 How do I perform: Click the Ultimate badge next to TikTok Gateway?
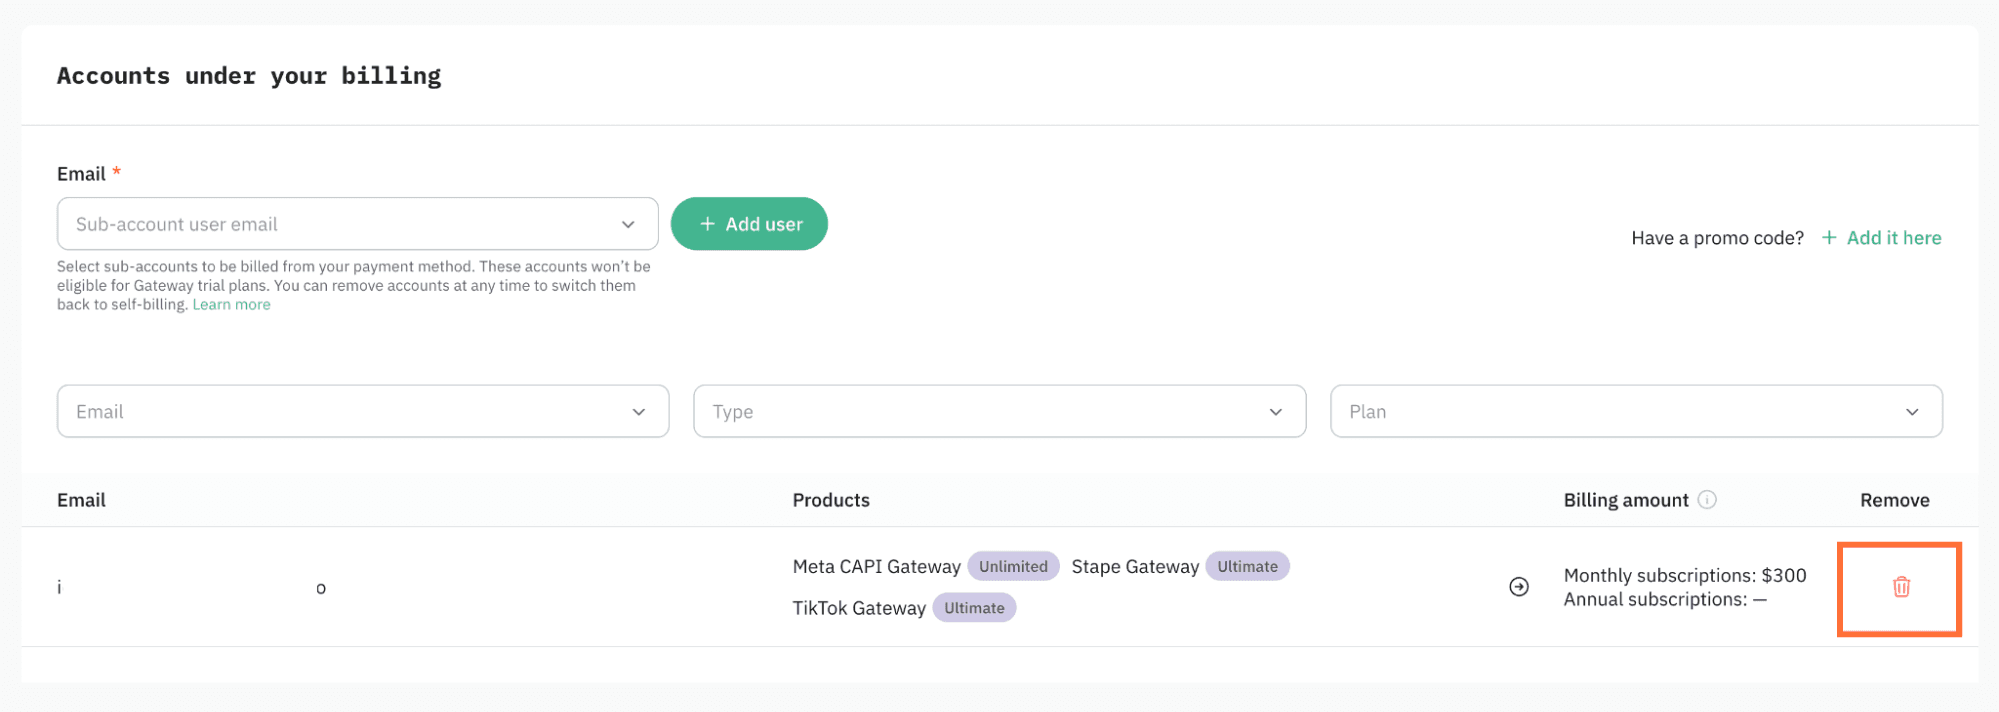pos(974,608)
